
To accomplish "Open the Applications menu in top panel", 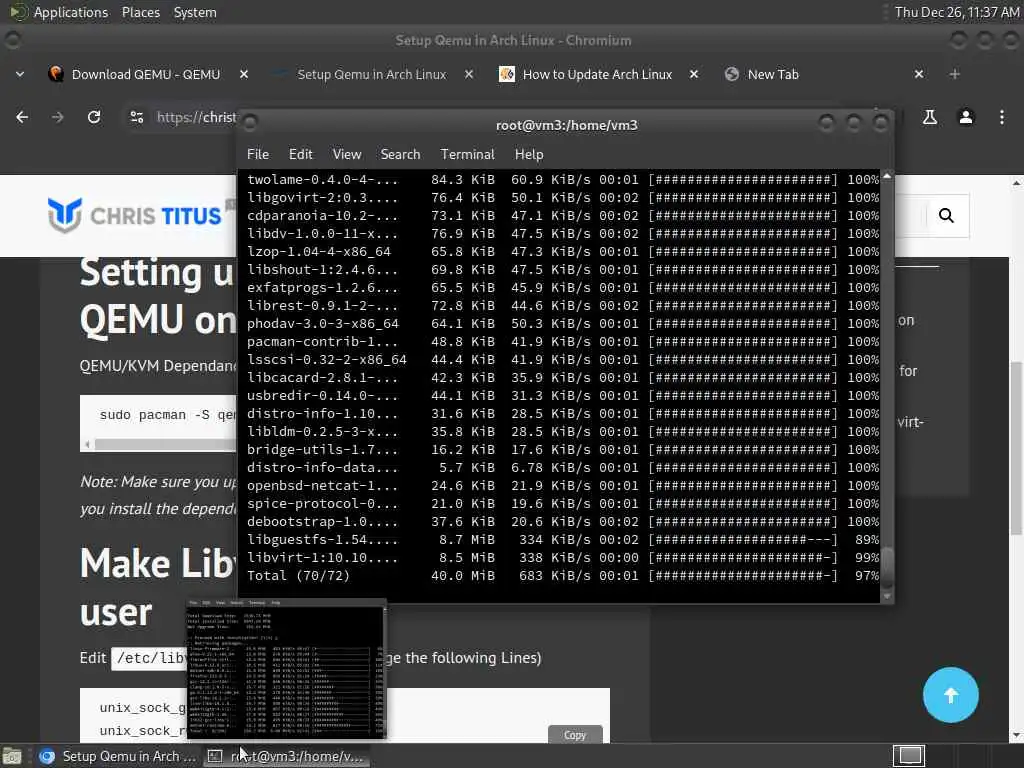I will tap(71, 12).
